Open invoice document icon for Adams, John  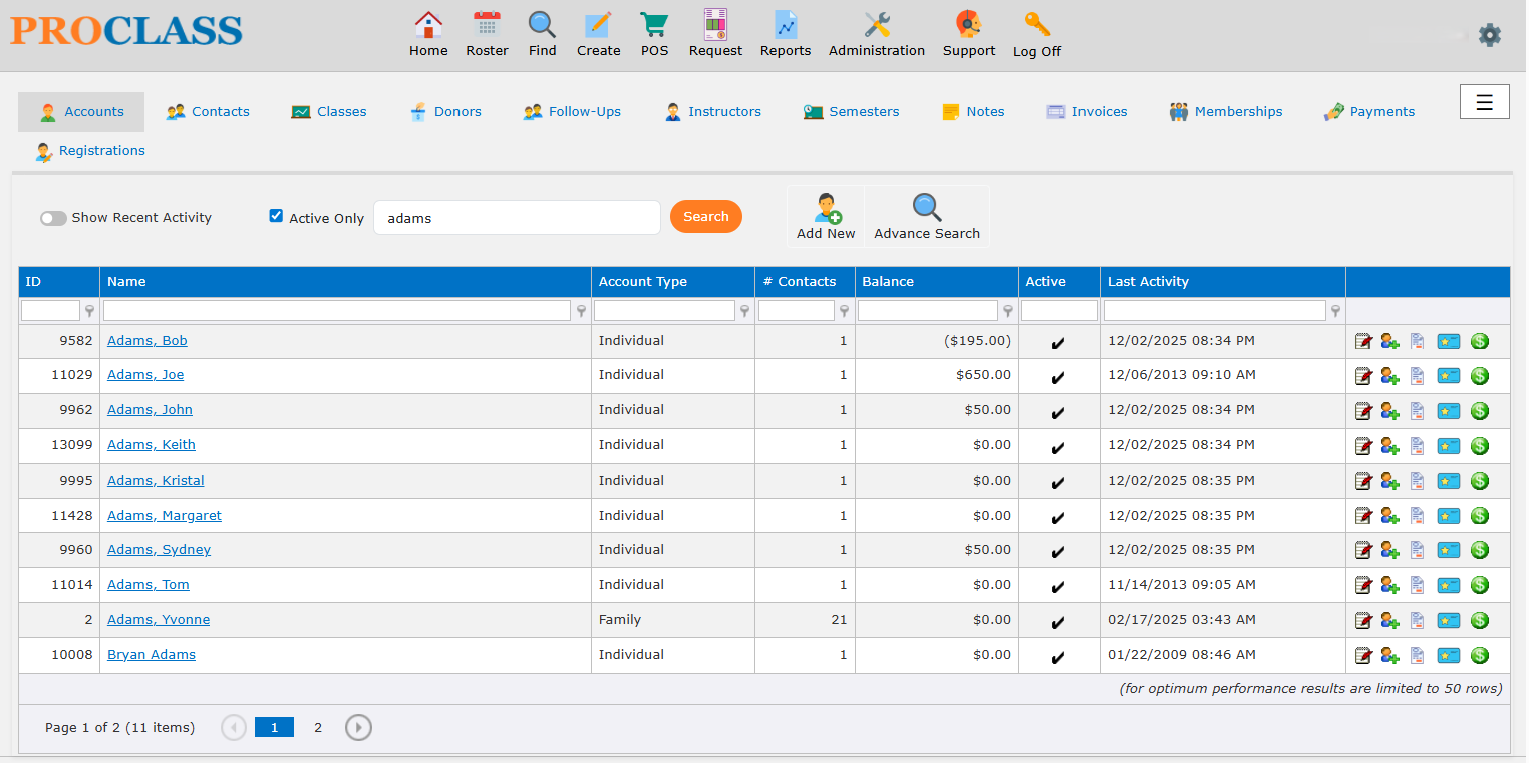1417,410
